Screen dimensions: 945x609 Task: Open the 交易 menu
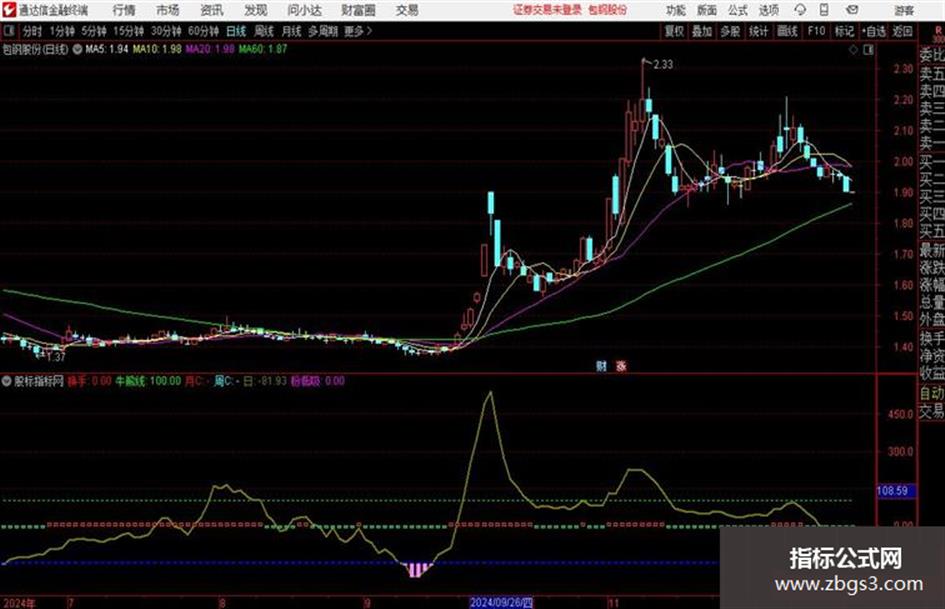click(407, 10)
